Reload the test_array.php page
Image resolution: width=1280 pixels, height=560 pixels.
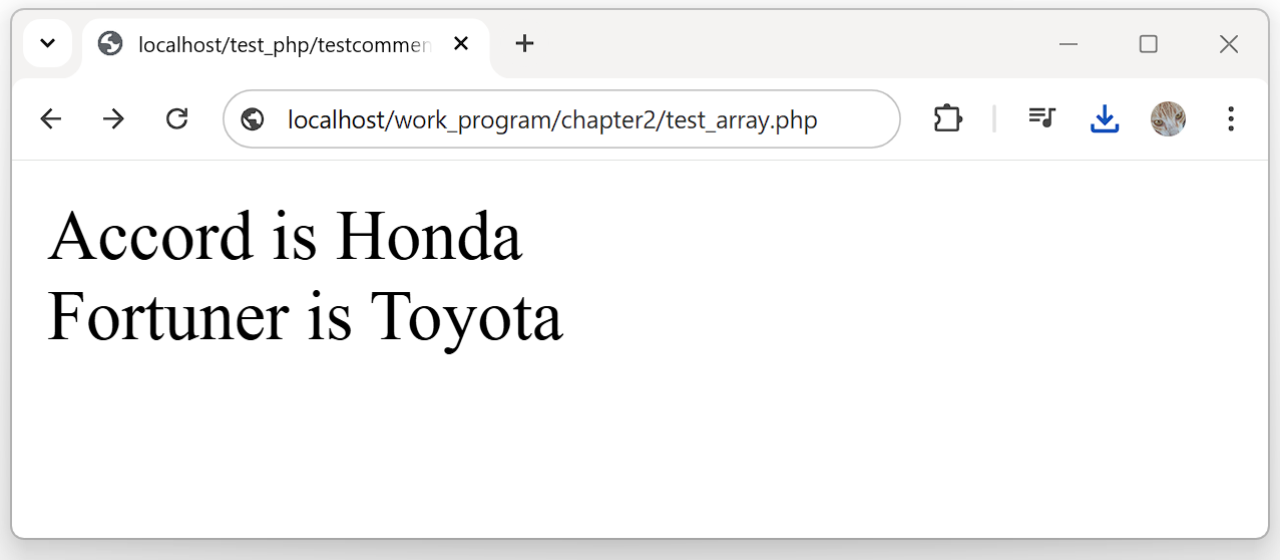pos(177,119)
